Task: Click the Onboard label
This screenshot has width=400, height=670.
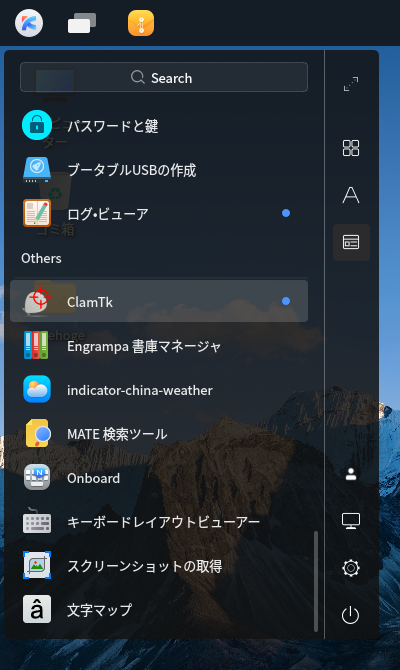Action: click(94, 478)
